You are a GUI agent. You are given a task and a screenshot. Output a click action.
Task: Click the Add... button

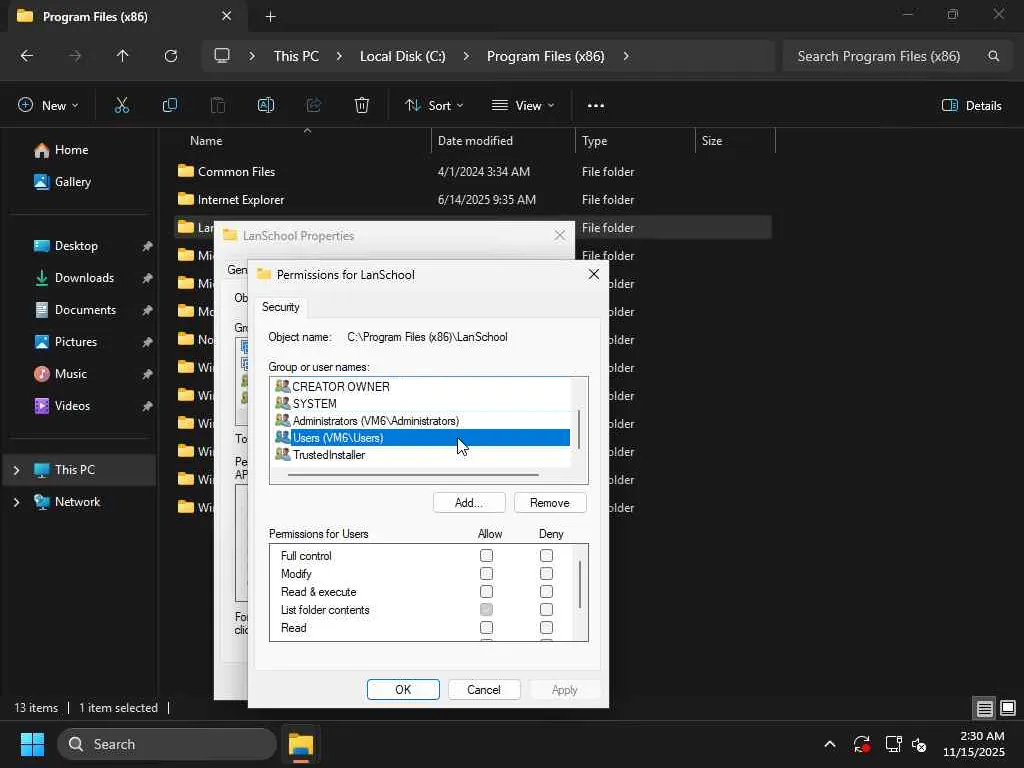click(468, 503)
